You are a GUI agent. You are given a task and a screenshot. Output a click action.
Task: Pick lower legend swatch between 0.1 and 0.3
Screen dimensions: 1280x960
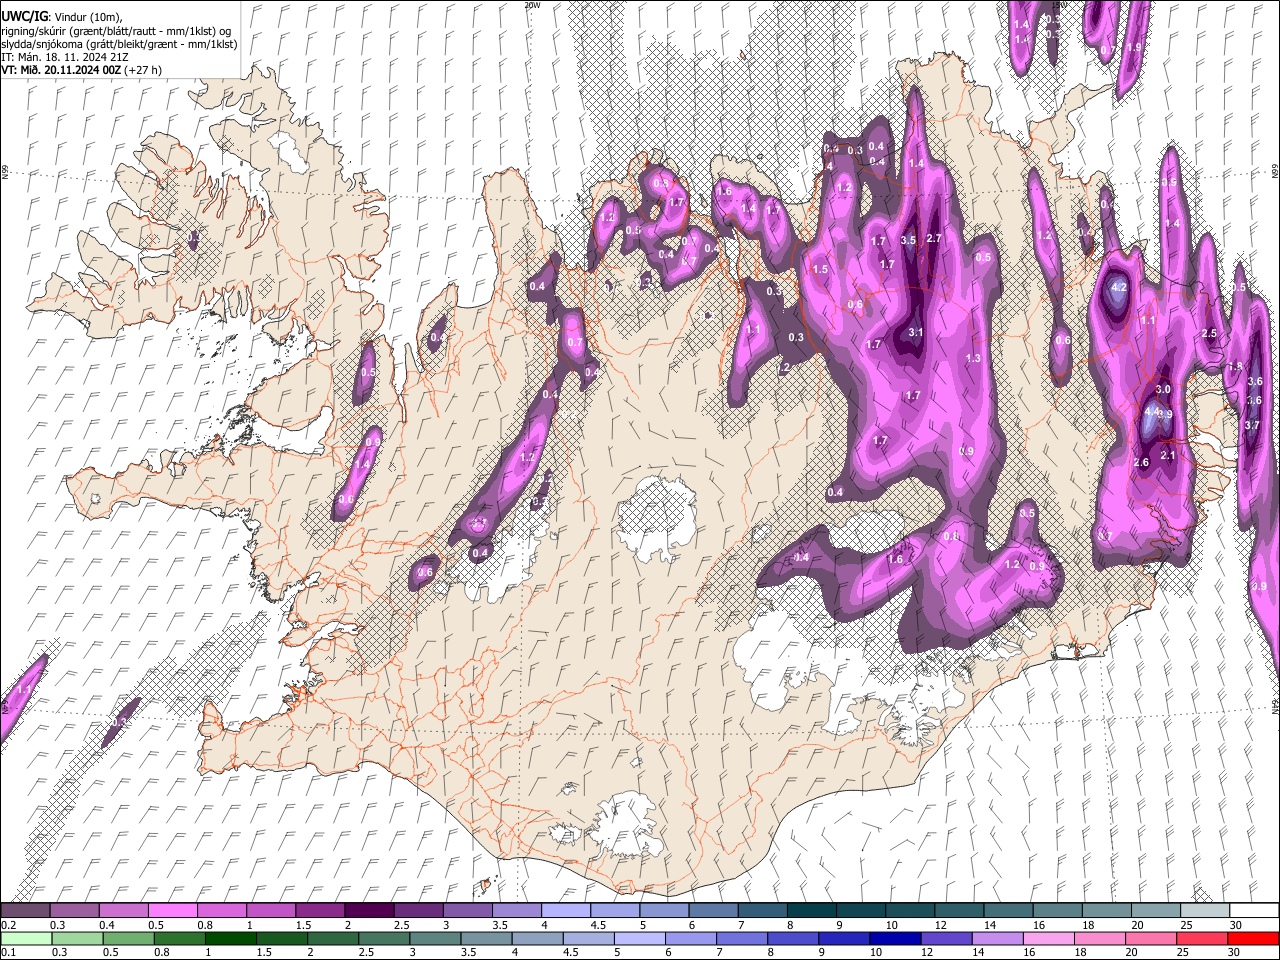point(25,938)
